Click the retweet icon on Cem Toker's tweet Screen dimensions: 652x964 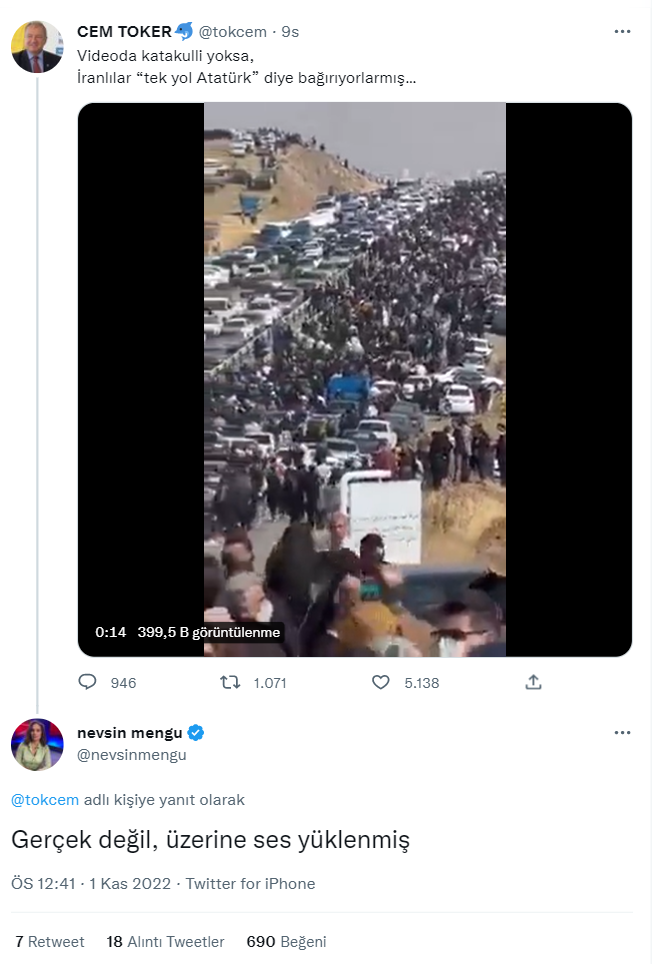[x=230, y=682]
